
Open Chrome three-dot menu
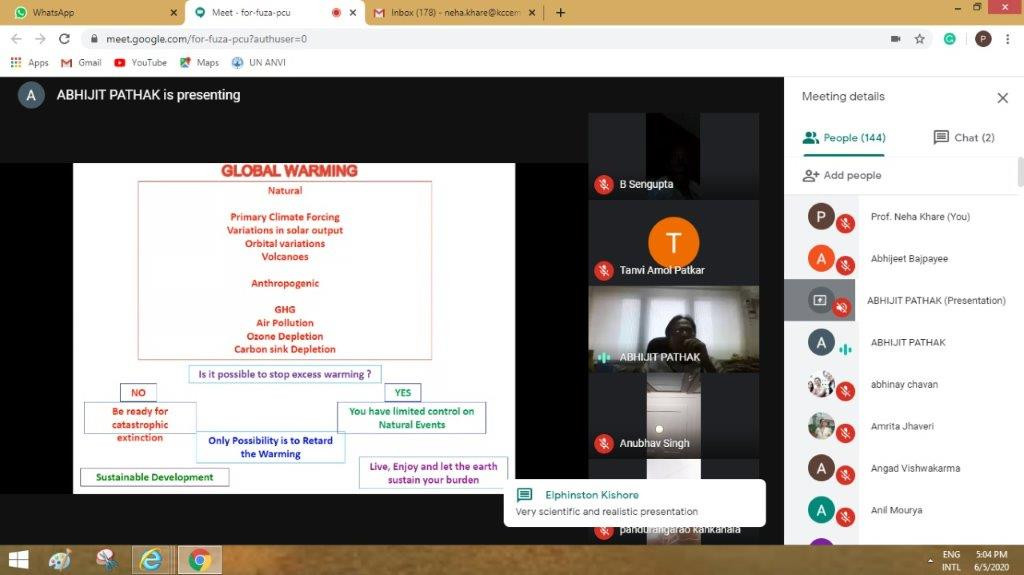[x=1009, y=39]
